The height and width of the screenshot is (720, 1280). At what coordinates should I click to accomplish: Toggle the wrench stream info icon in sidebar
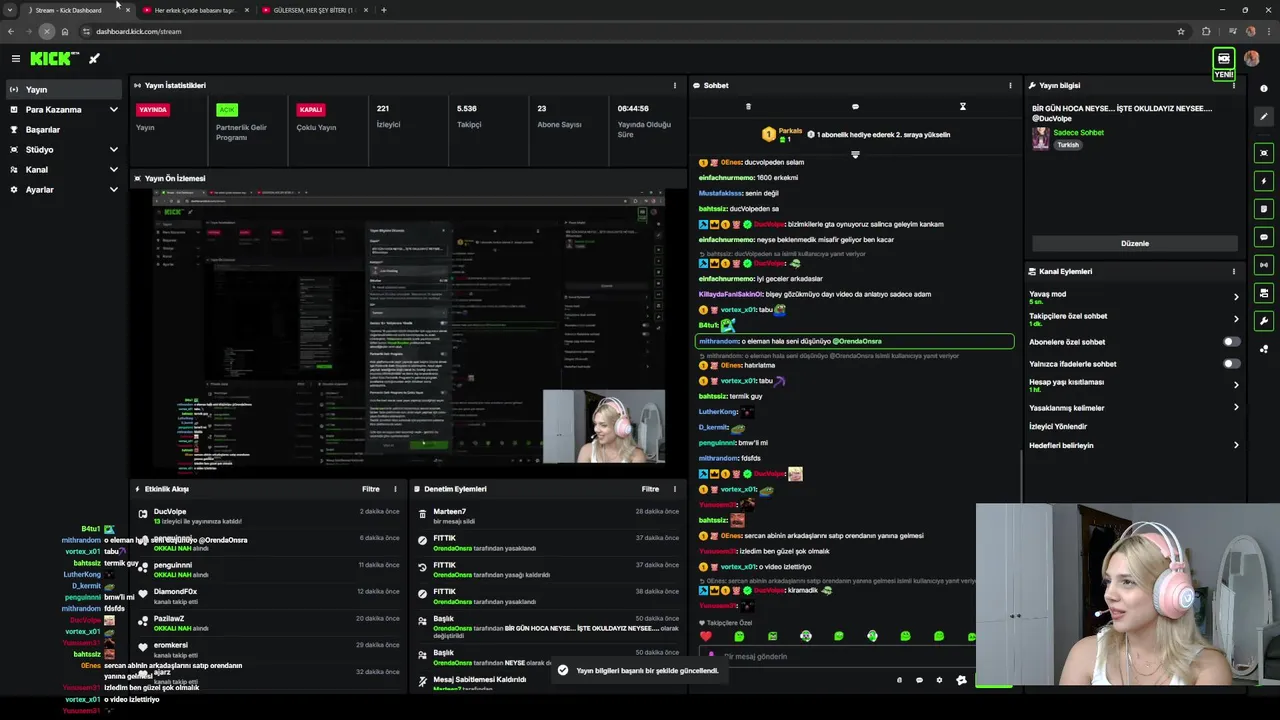pos(1264,321)
